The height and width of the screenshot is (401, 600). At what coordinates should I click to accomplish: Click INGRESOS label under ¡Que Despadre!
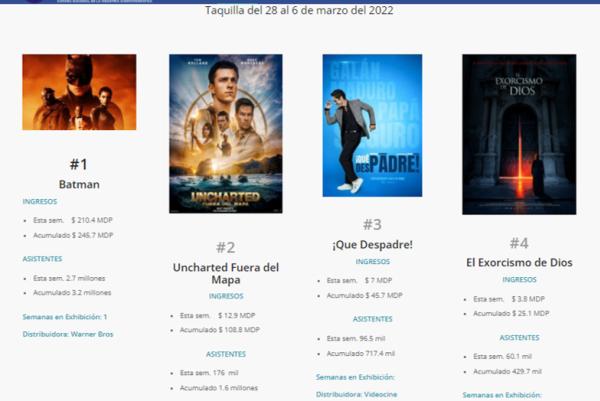pos(373,262)
